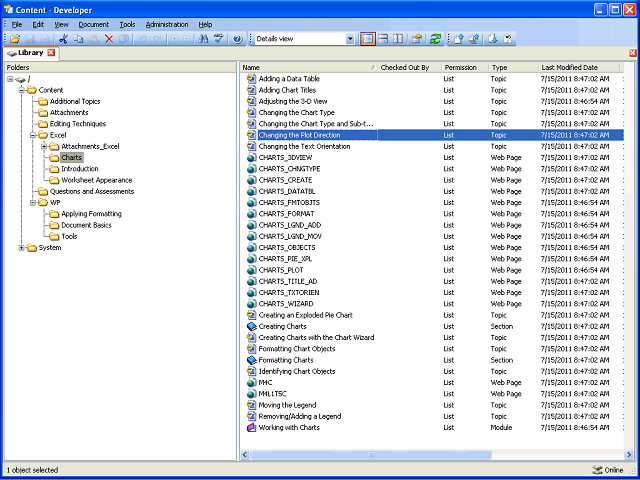Open the Help menu

(205, 24)
